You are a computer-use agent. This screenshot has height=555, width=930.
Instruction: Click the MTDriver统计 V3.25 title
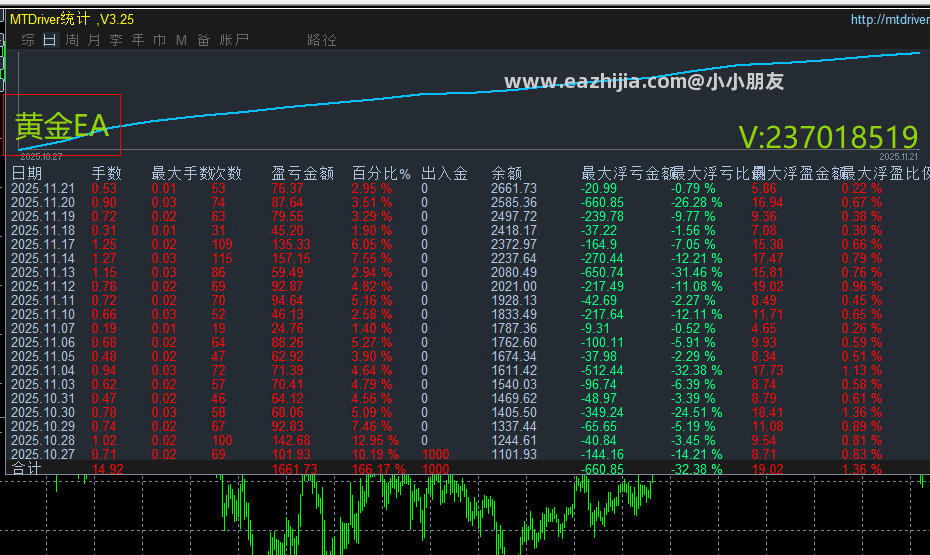click(x=72, y=19)
